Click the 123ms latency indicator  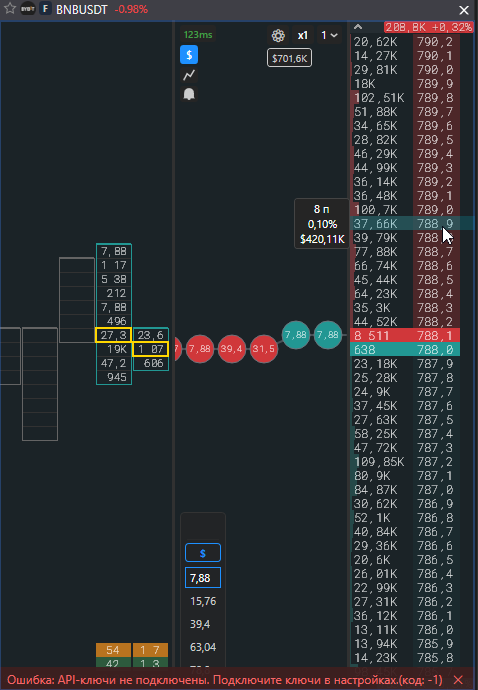pyautogui.click(x=198, y=35)
